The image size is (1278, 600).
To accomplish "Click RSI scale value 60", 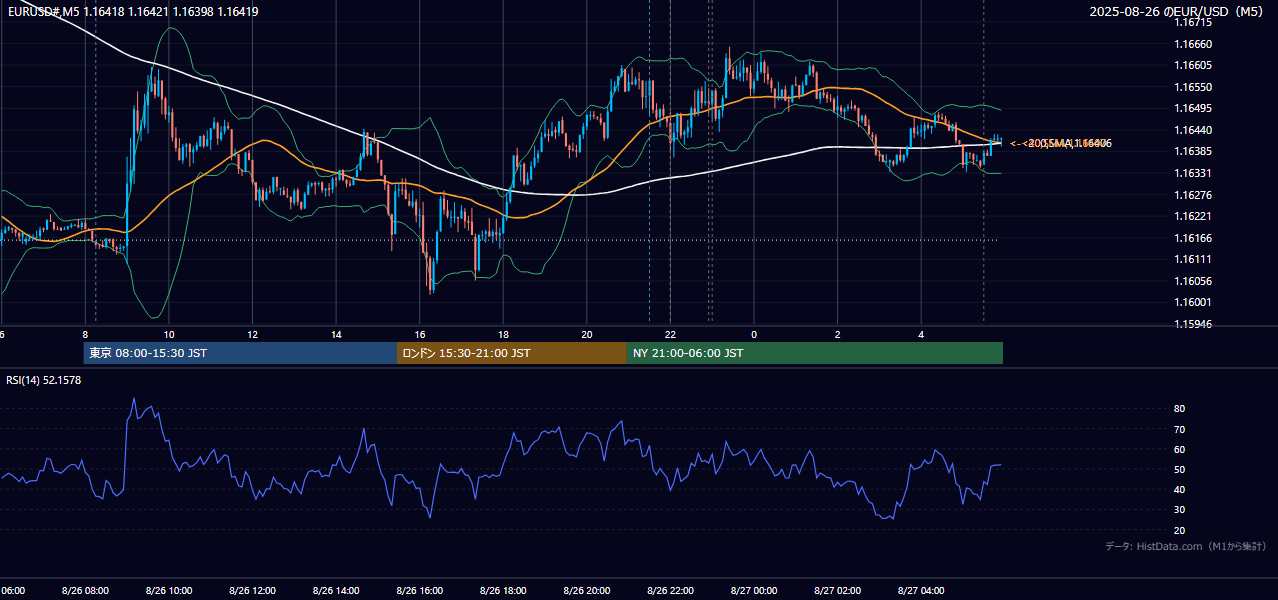I will coord(1179,449).
